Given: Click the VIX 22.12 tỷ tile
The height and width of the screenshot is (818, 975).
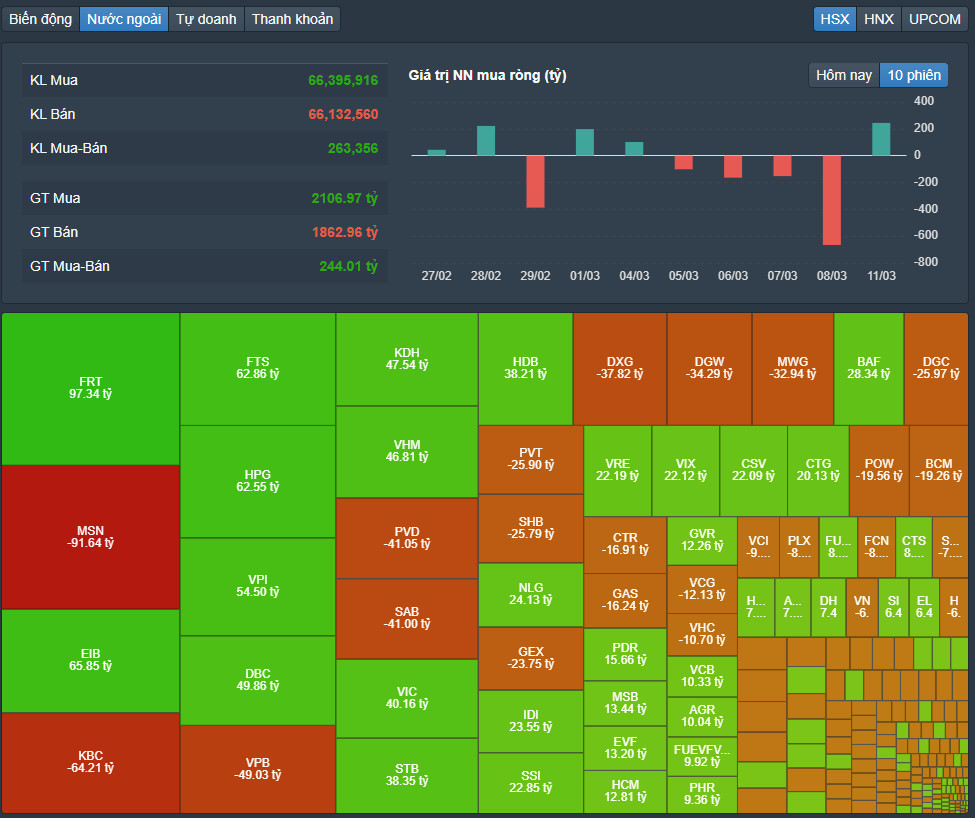Looking at the screenshot, I should (x=685, y=471).
